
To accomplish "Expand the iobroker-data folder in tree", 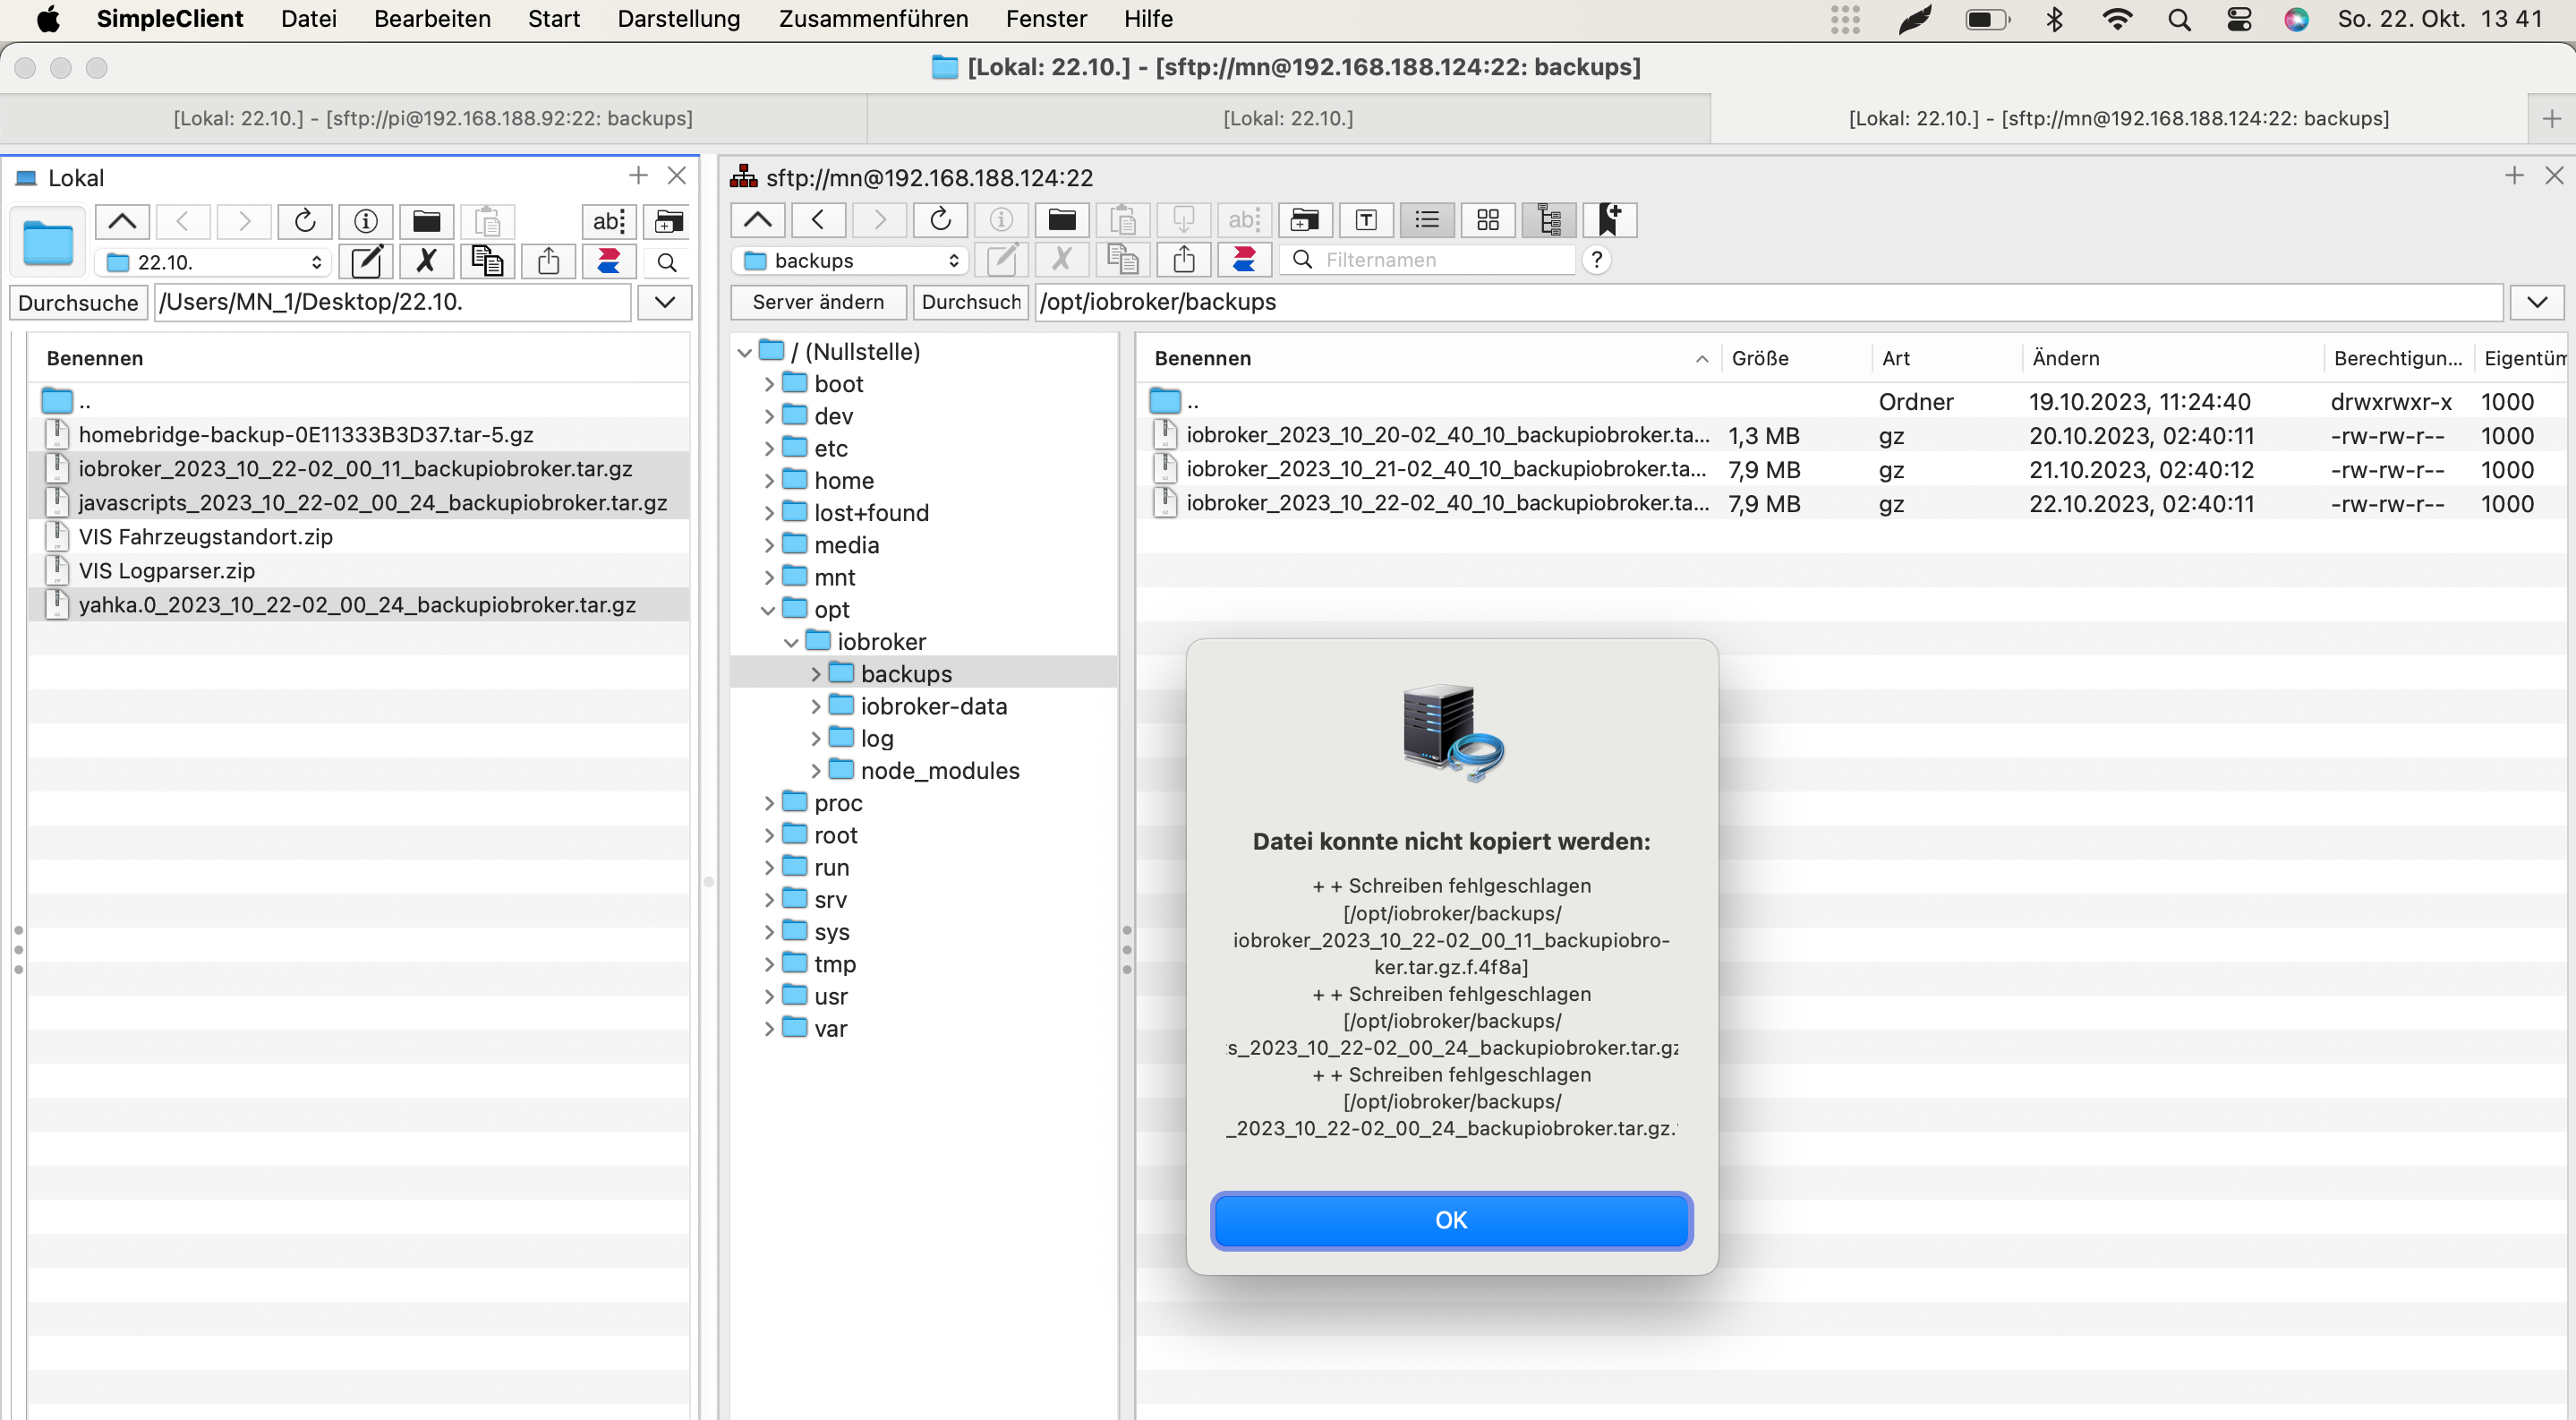I will click(x=815, y=707).
